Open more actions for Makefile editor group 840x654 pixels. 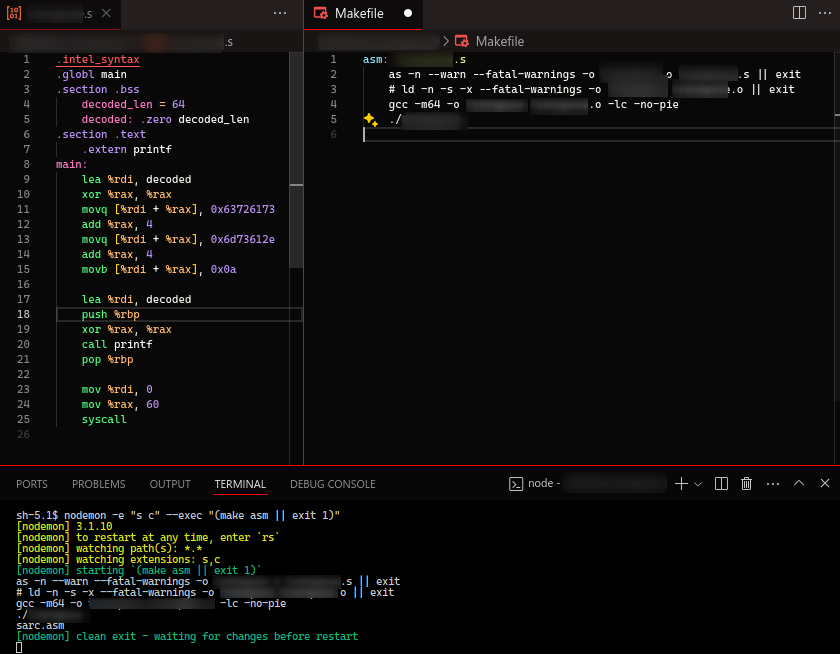point(825,14)
